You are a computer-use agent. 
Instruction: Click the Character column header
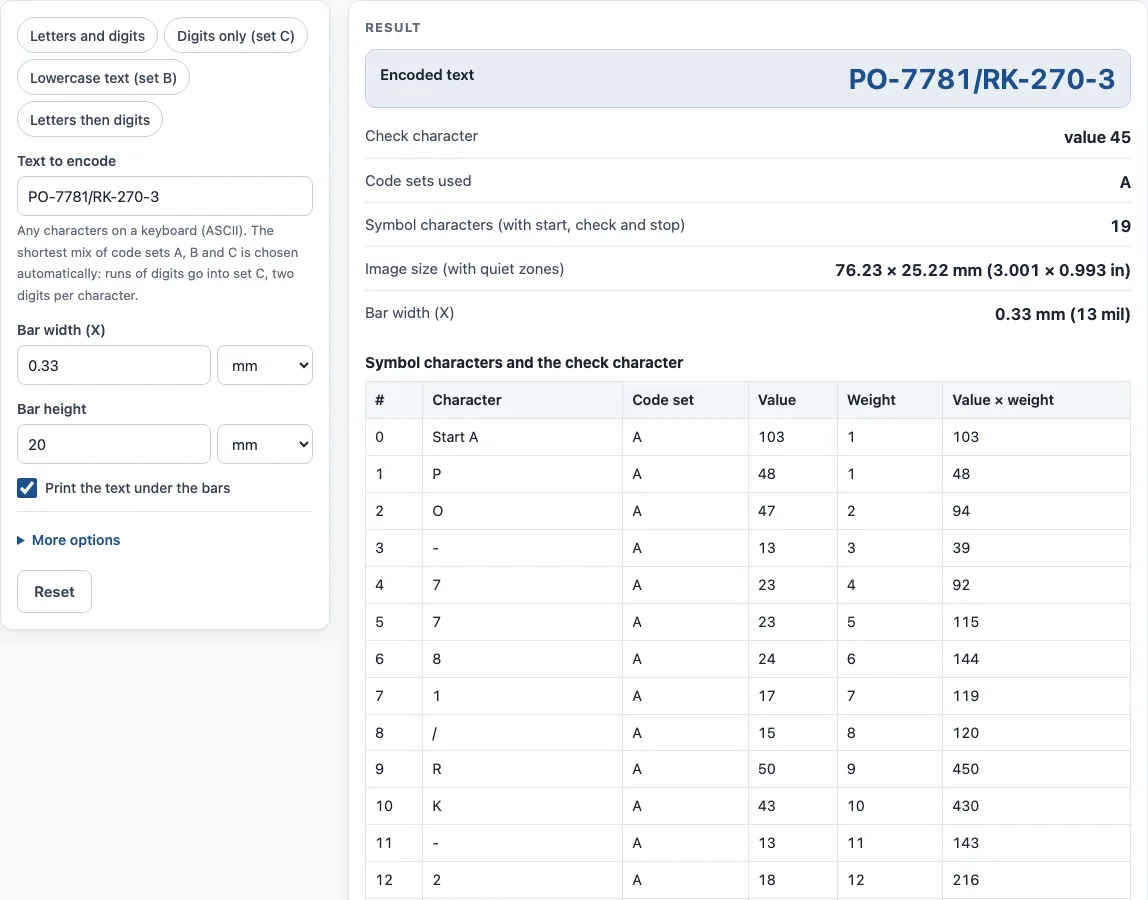point(466,400)
